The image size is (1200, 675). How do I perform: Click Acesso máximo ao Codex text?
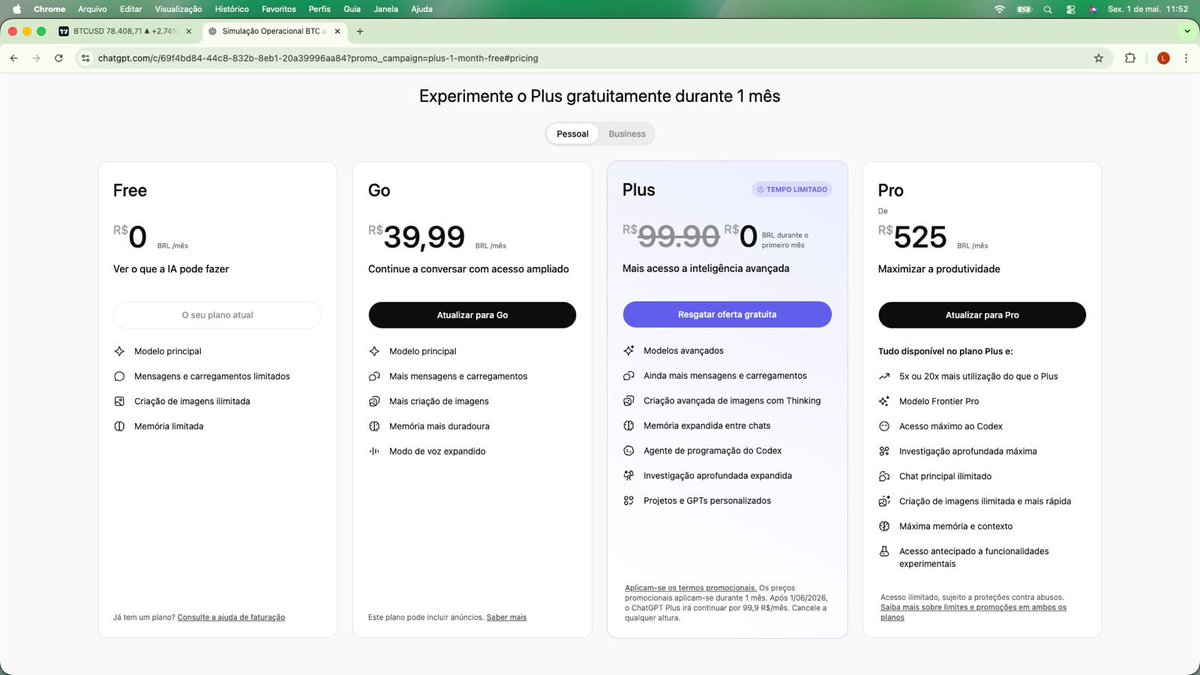click(950, 426)
